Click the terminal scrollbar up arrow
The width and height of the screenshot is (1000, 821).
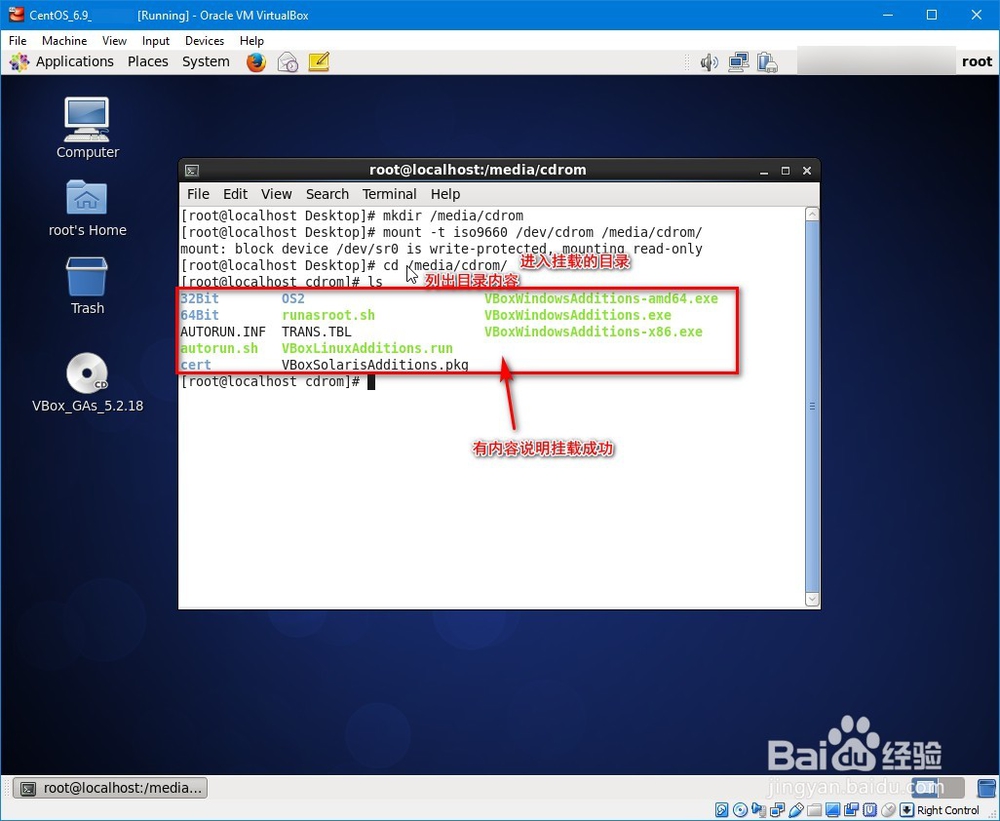coord(812,214)
